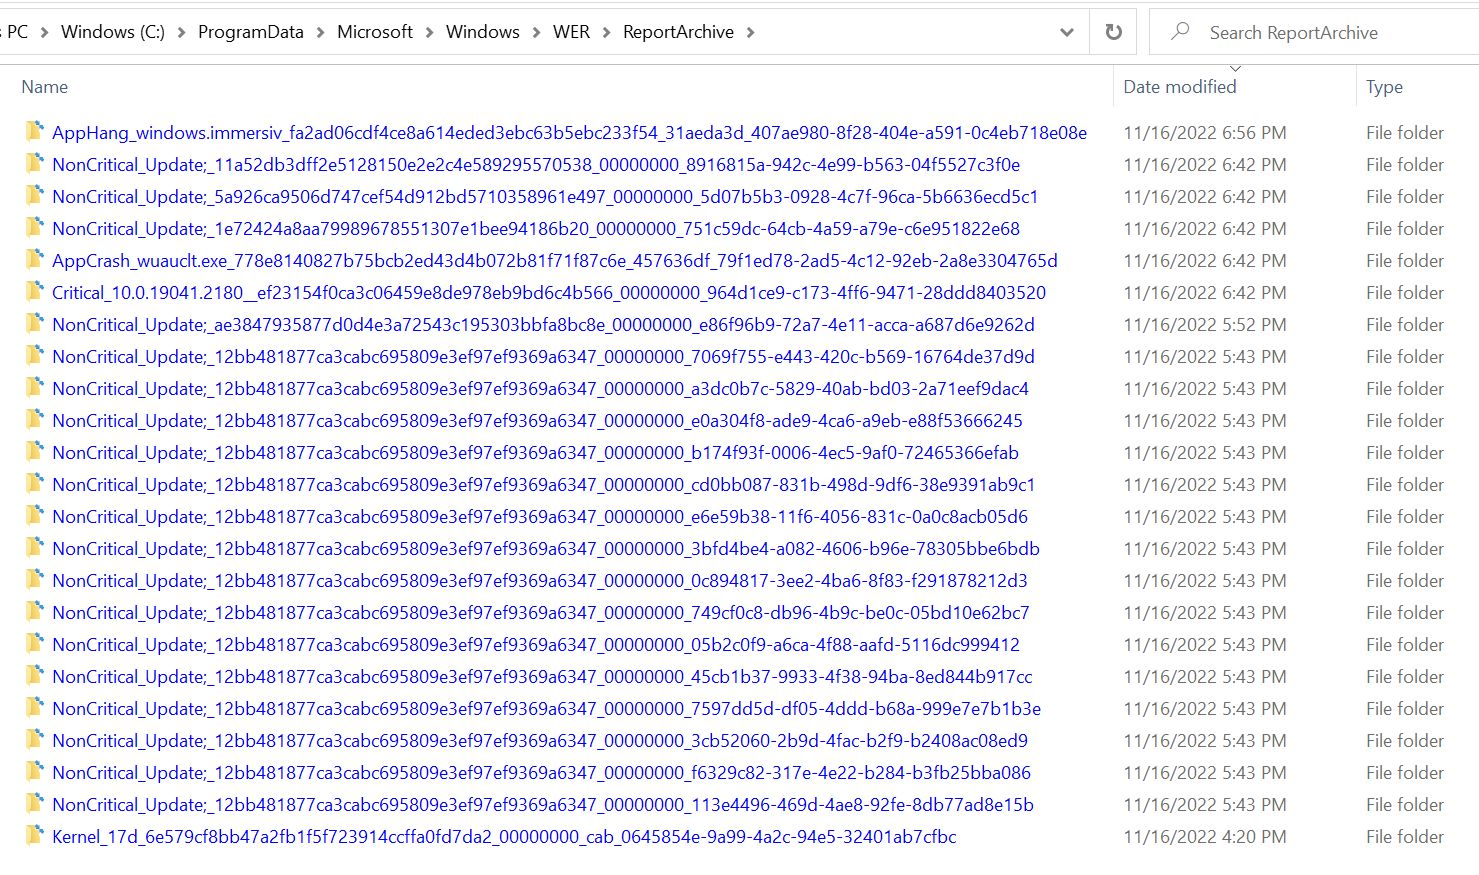Select NonCritical_Update folder ending 113e4496...8db77ad8e15b

click(x=542, y=805)
